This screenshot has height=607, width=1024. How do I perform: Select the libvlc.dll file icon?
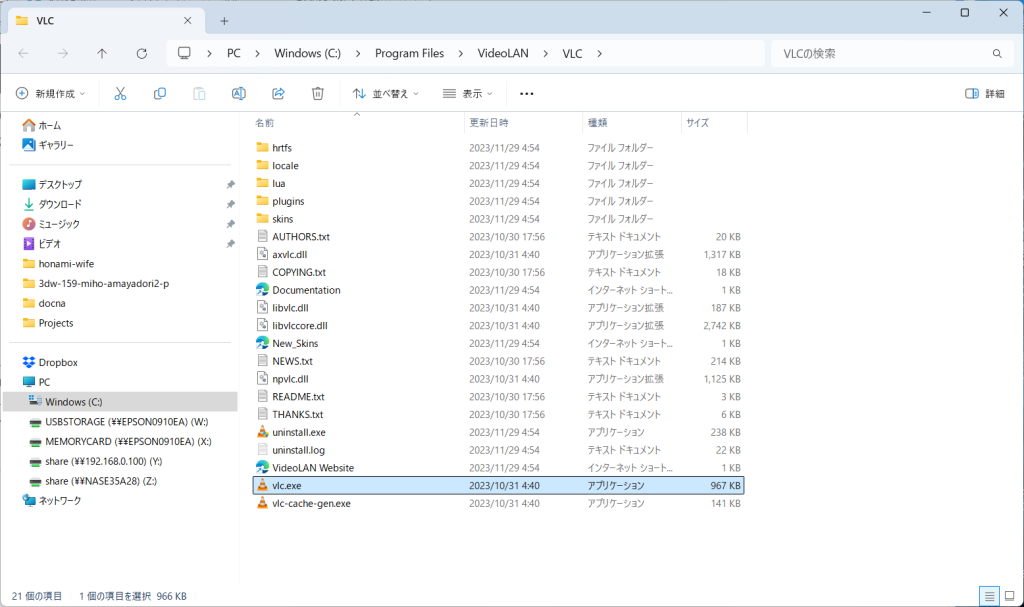263,307
